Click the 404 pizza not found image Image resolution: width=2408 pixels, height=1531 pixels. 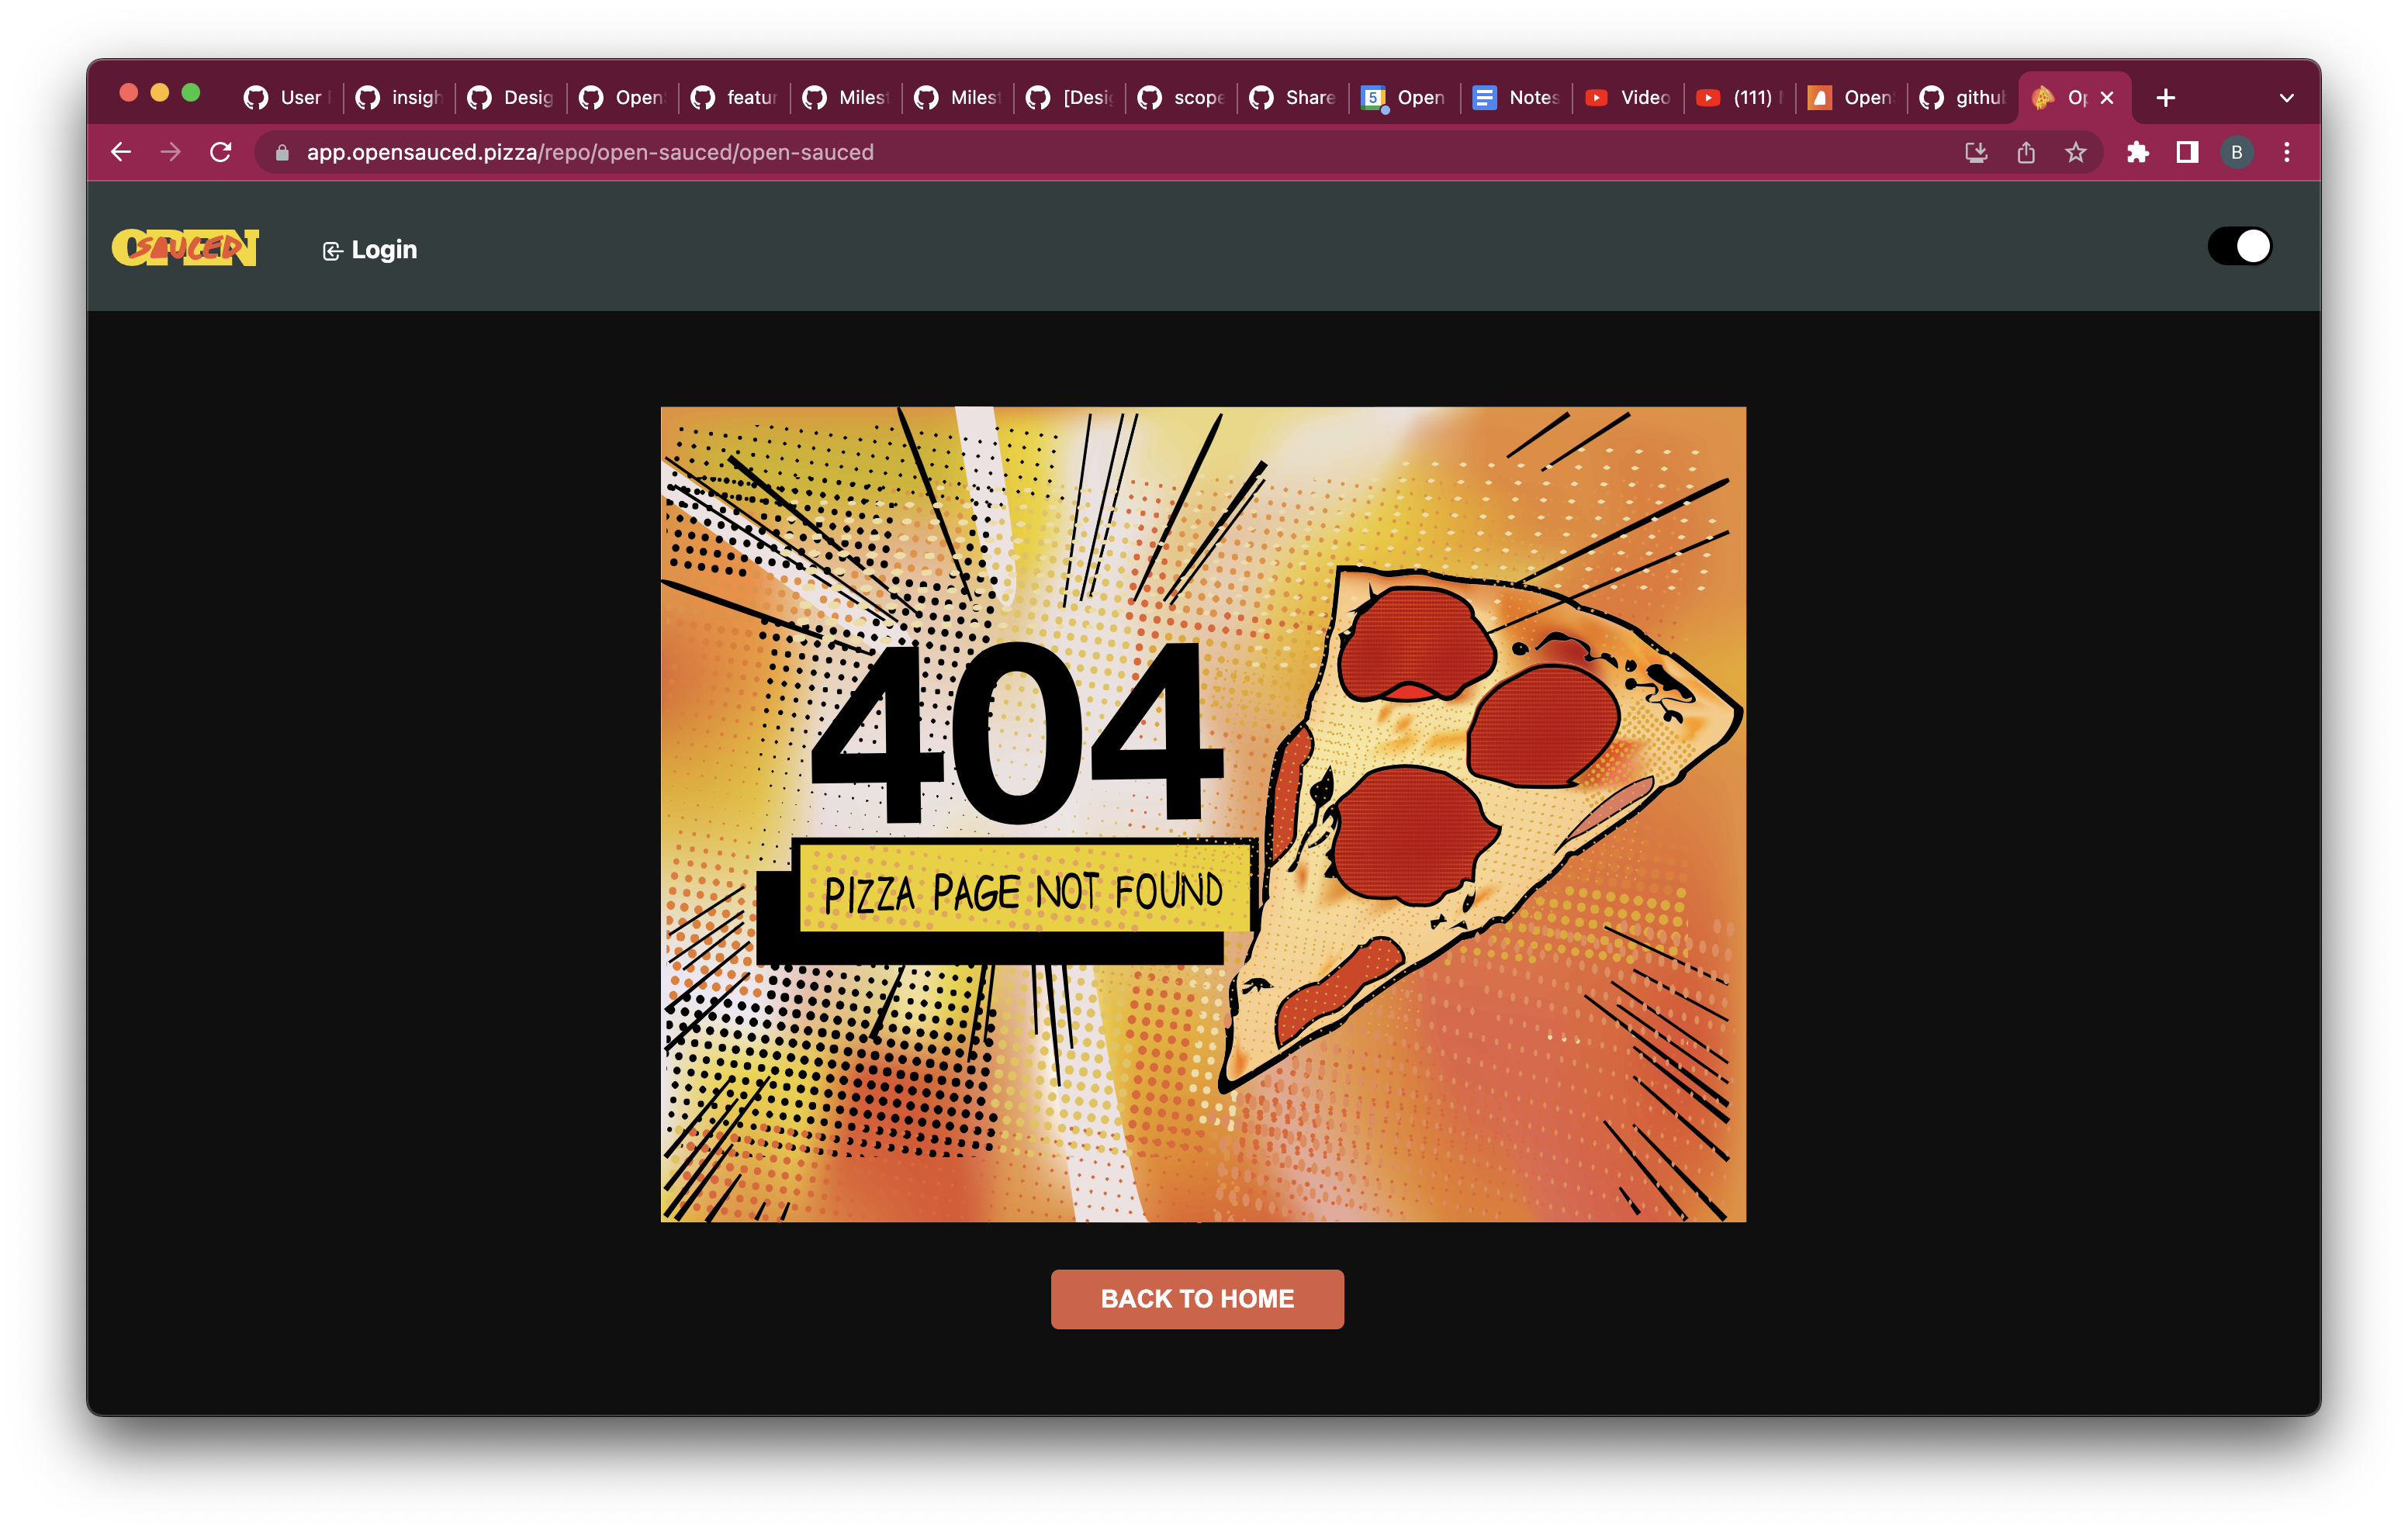pyautogui.click(x=1203, y=814)
